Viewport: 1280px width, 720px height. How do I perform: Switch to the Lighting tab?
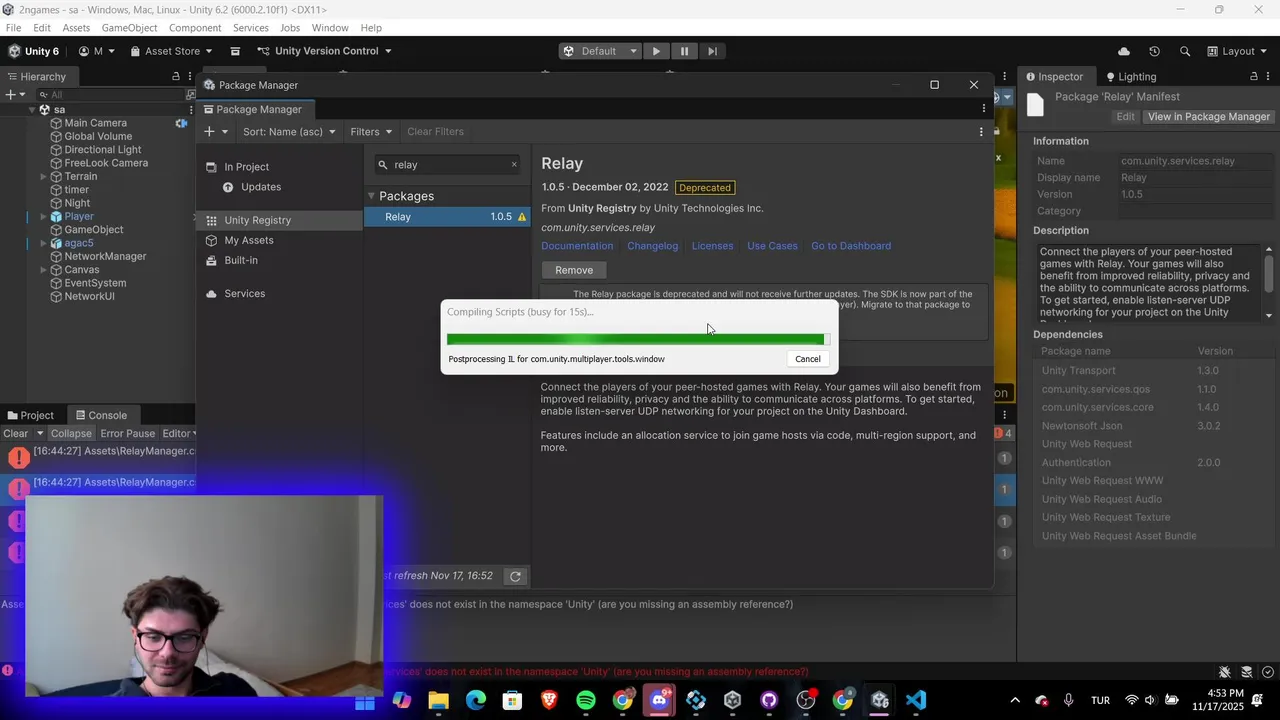[x=1131, y=77]
